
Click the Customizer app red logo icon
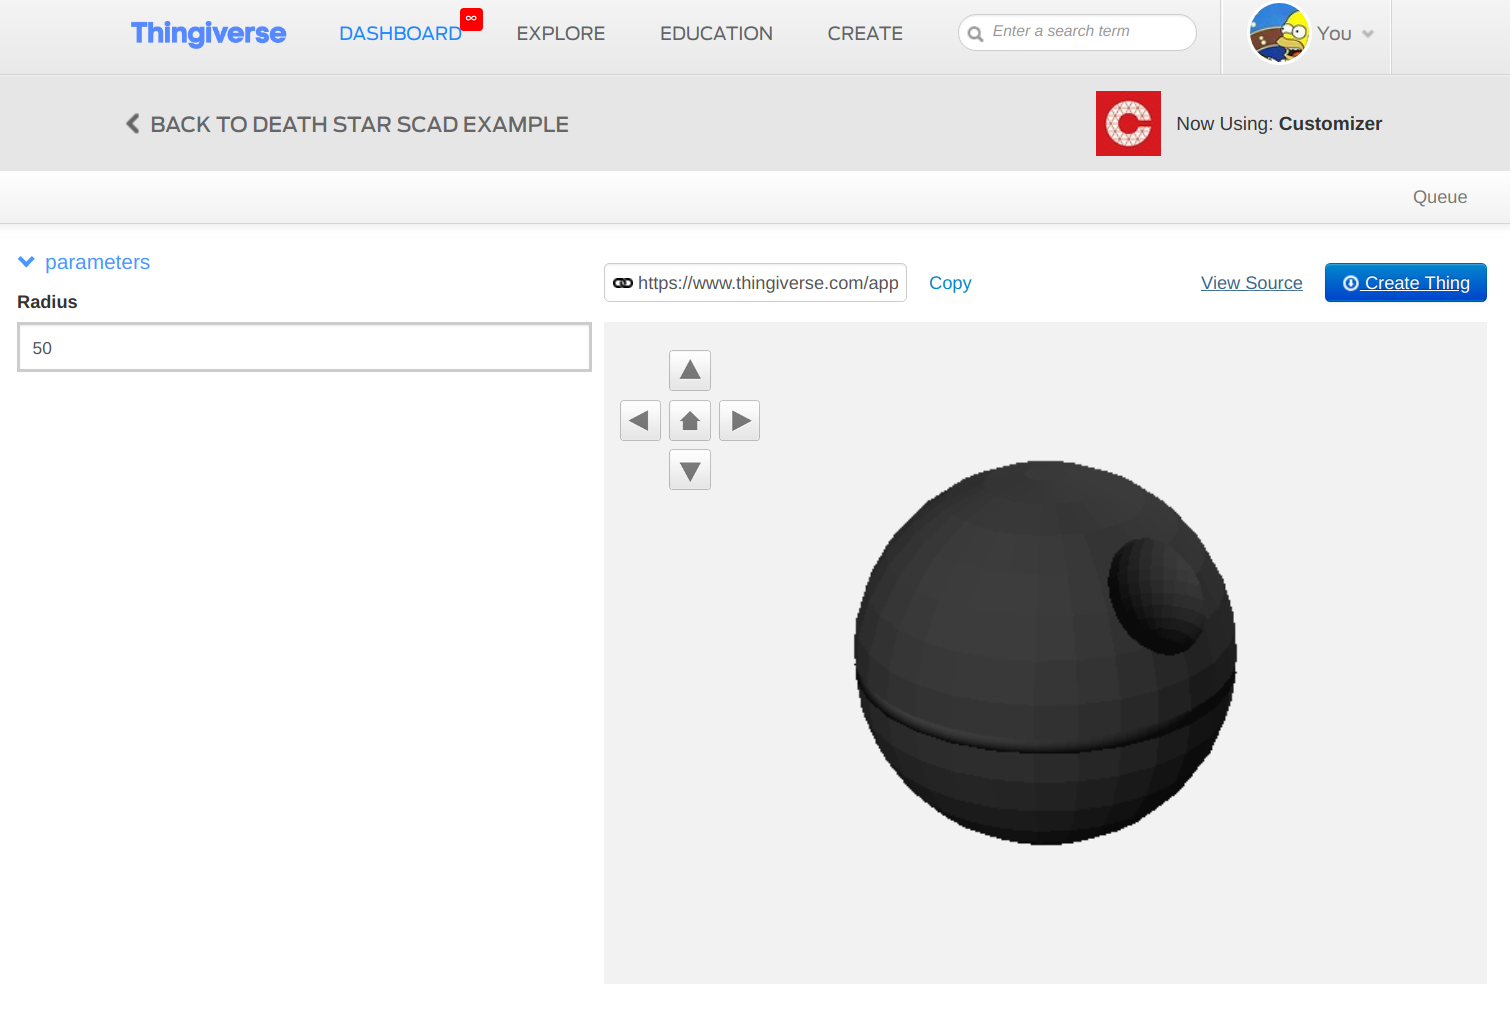1128,123
